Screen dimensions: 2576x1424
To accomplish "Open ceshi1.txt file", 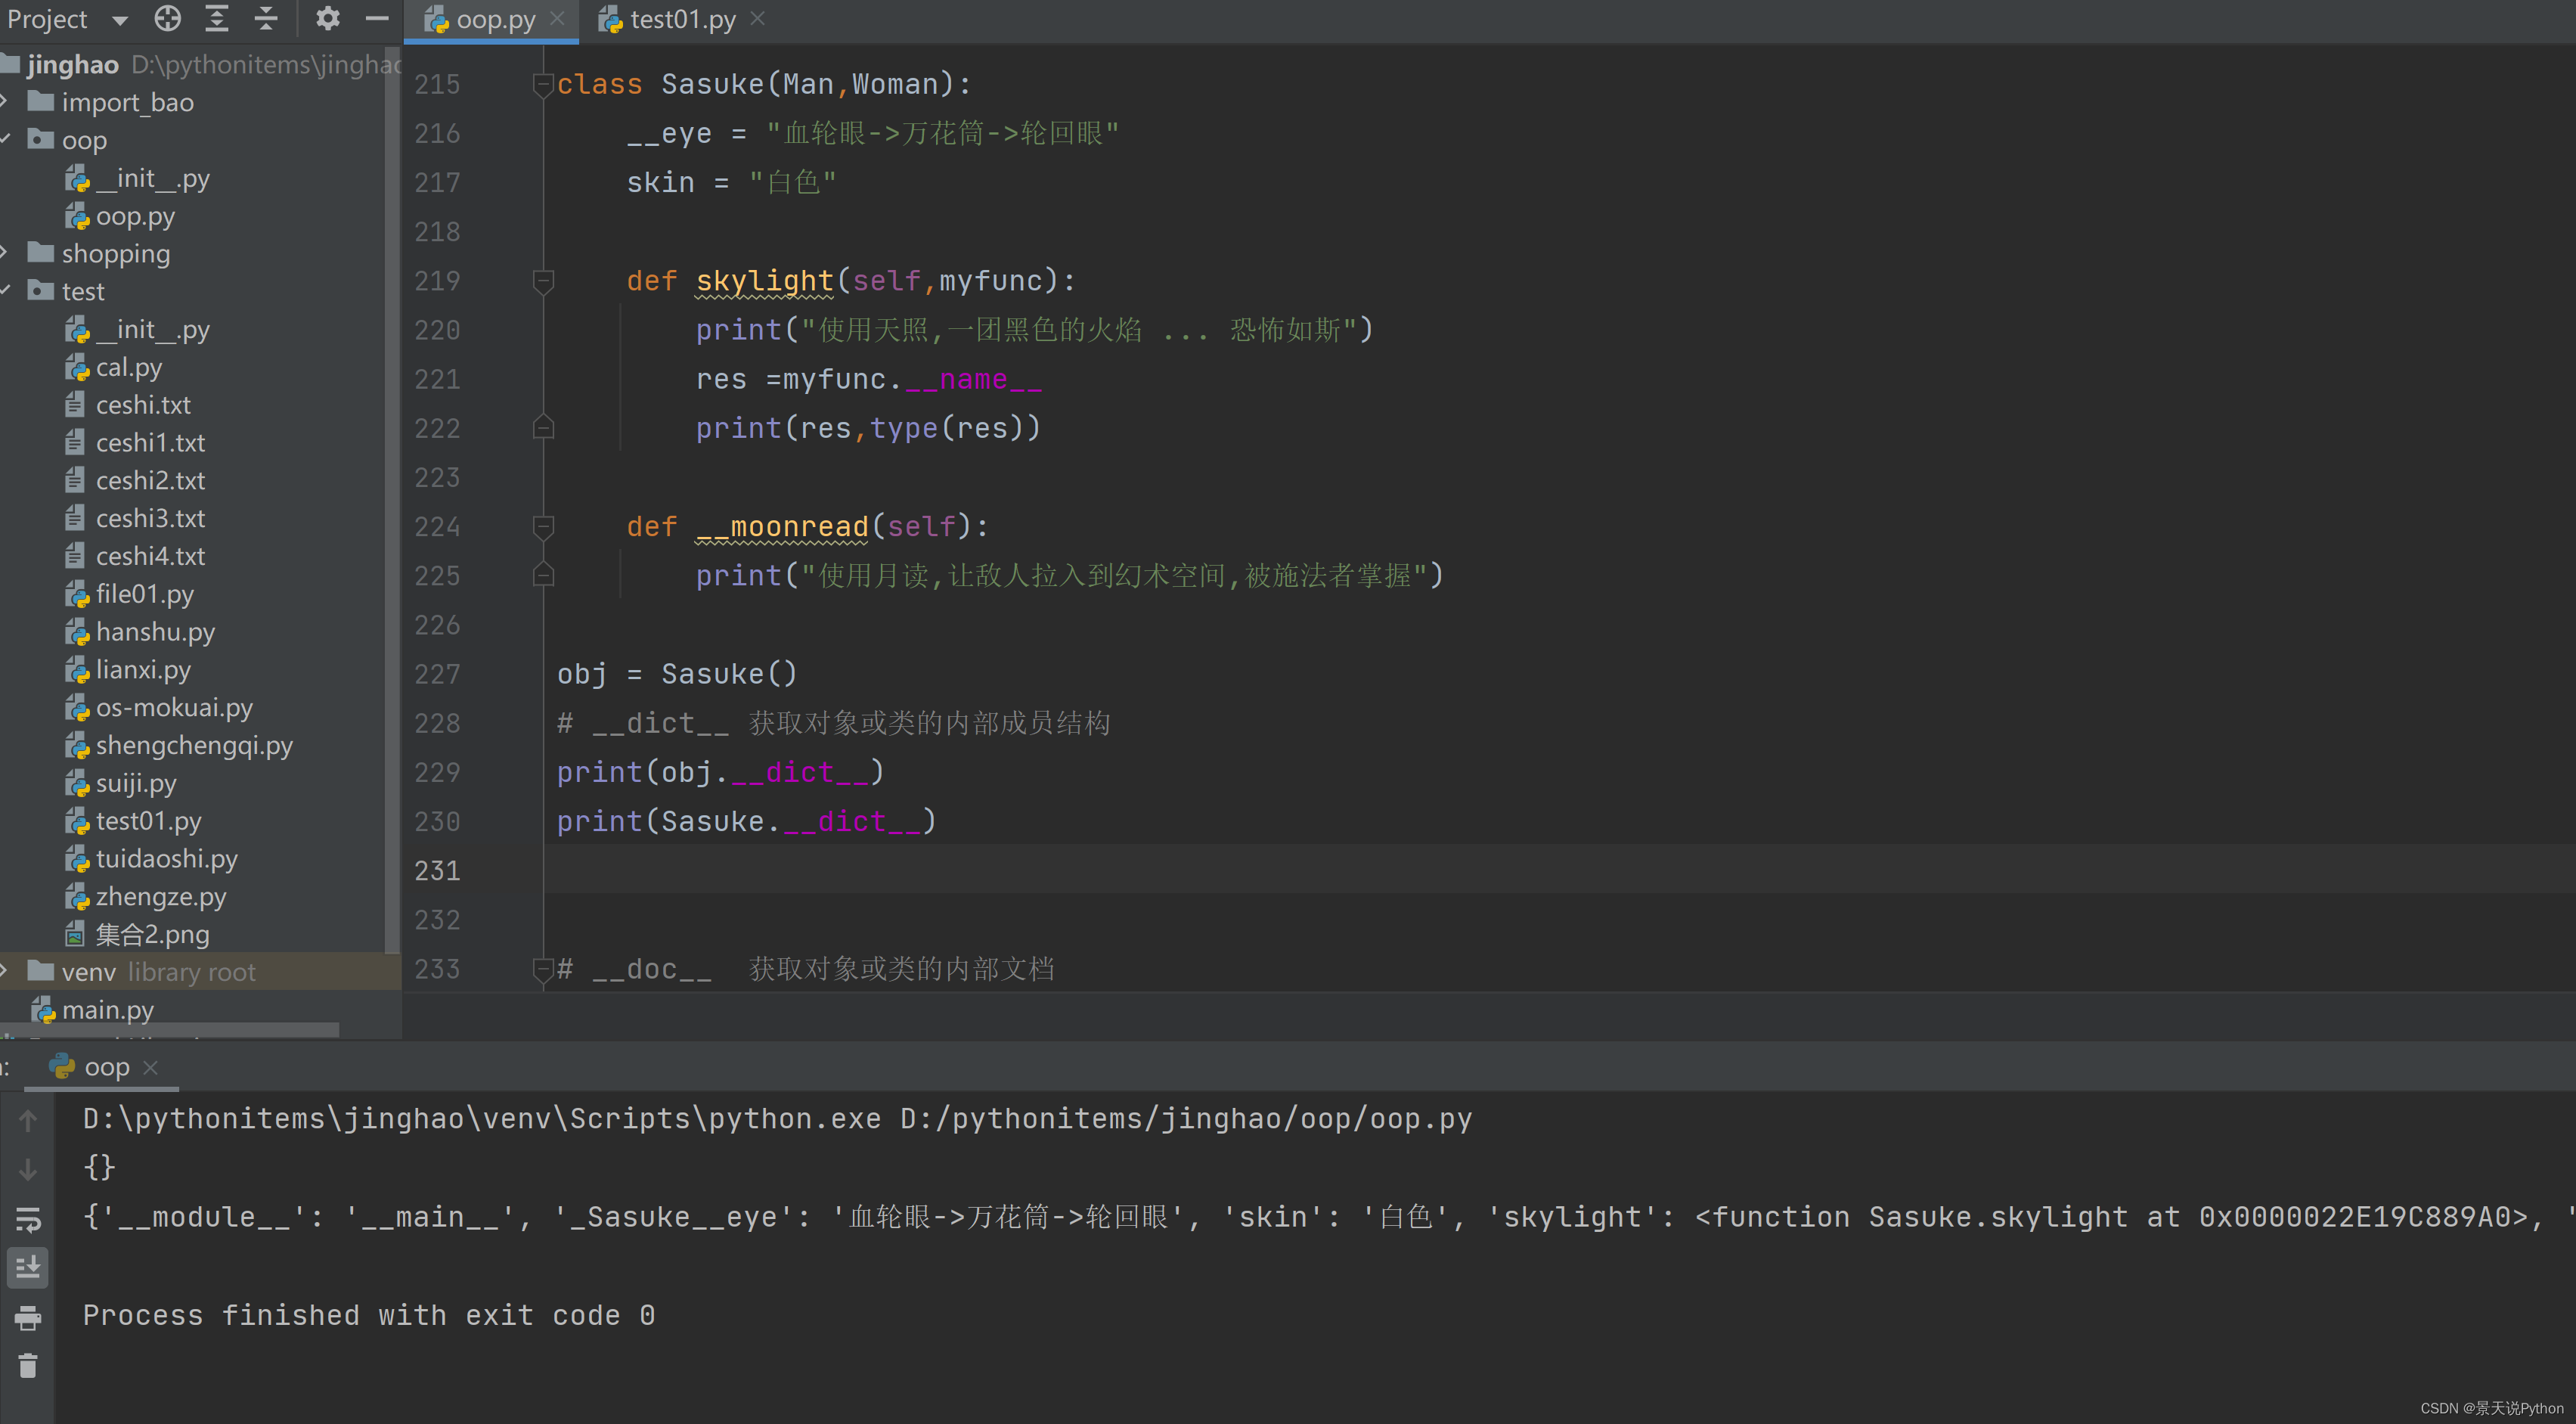I will point(150,443).
